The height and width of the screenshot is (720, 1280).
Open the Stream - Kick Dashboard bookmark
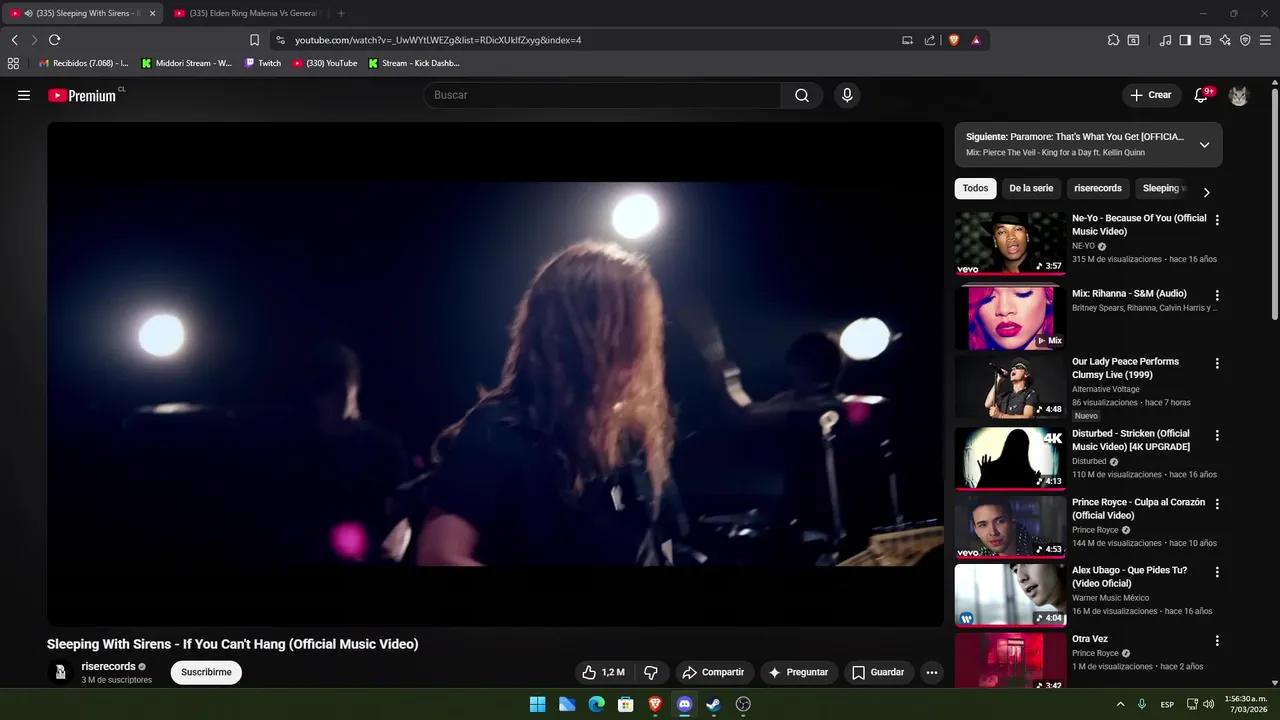tap(414, 63)
